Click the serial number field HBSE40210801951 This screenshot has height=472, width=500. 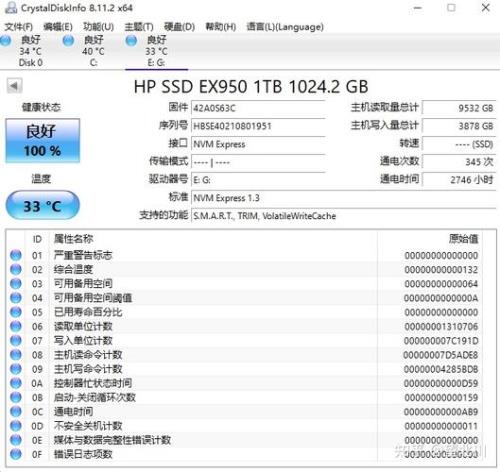click(258, 126)
